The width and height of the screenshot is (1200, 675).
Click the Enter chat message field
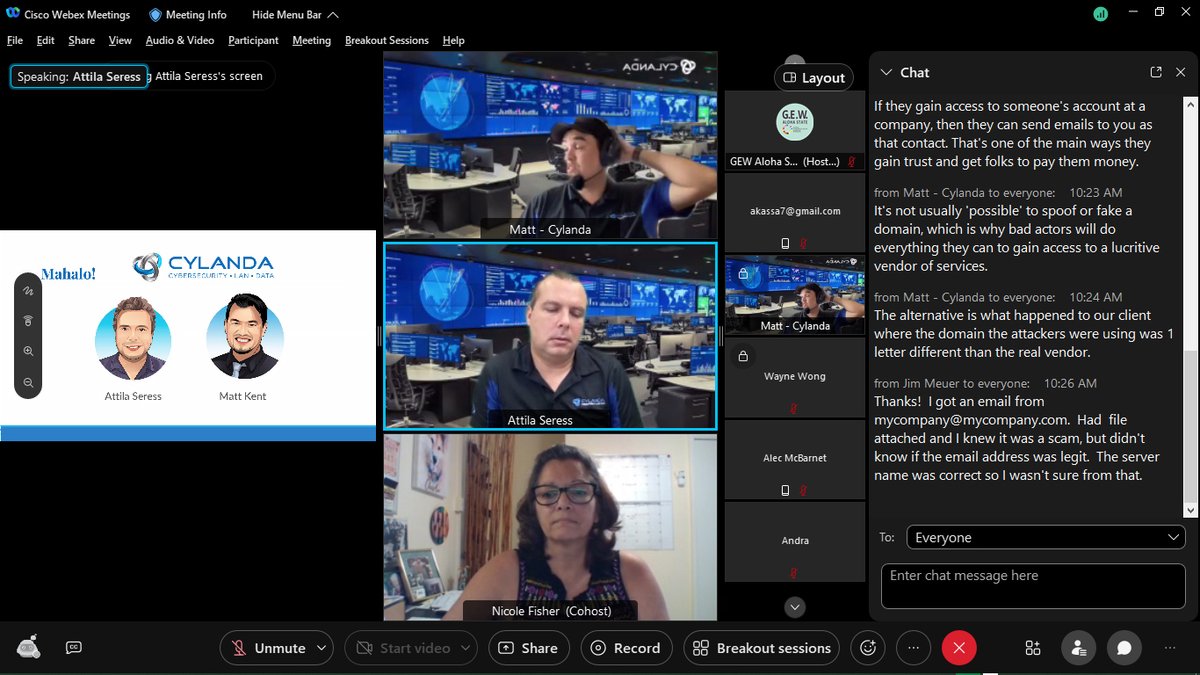(x=1033, y=586)
